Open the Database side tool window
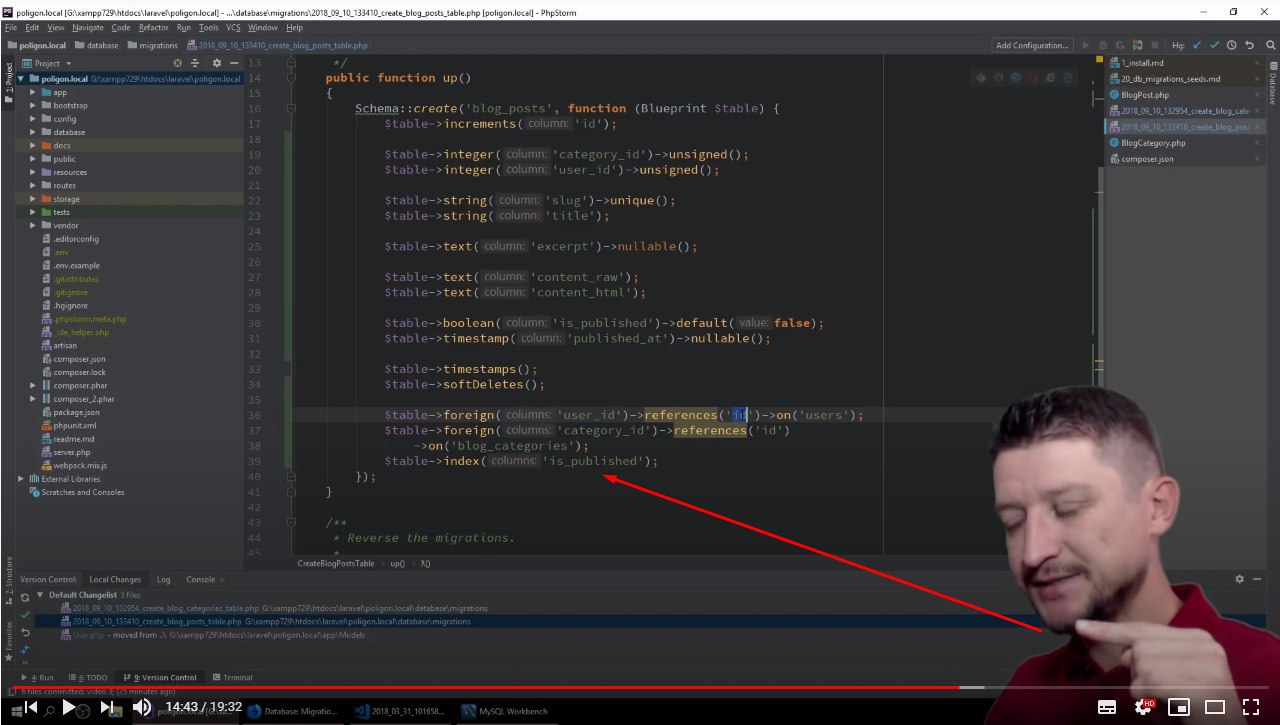This screenshot has width=1280, height=725. (x=1272, y=85)
